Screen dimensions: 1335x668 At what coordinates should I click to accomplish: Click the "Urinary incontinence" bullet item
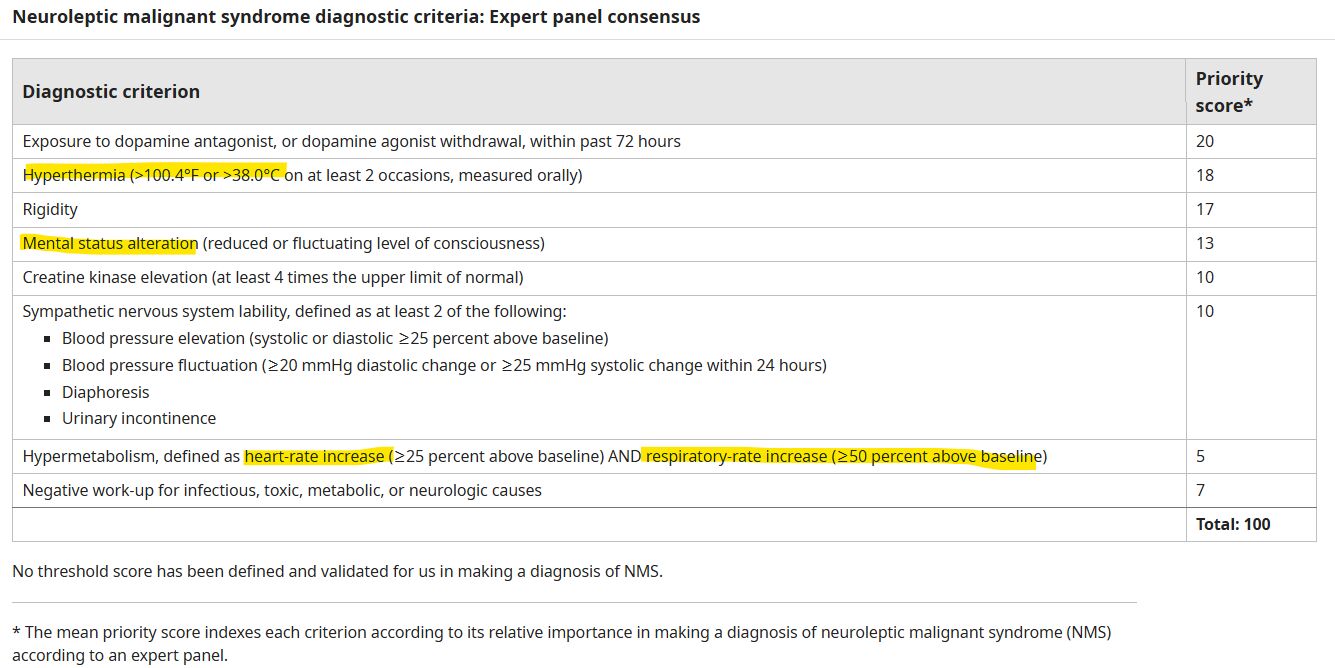click(139, 418)
